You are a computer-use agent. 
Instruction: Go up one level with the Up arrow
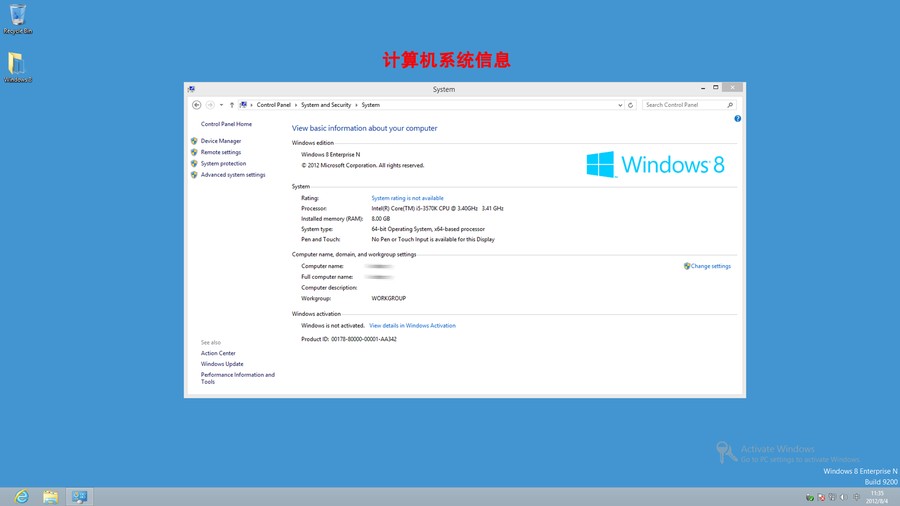[x=231, y=105]
